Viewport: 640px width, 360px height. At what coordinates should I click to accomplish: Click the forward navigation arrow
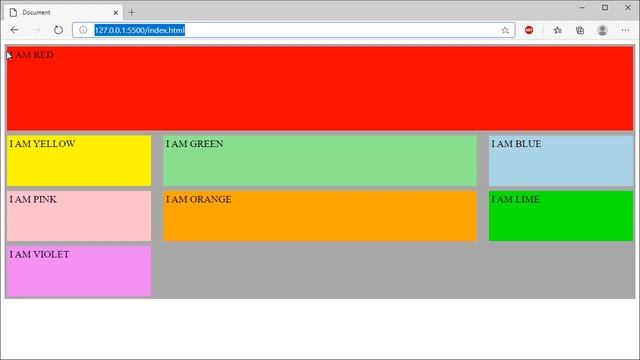pyautogui.click(x=36, y=30)
